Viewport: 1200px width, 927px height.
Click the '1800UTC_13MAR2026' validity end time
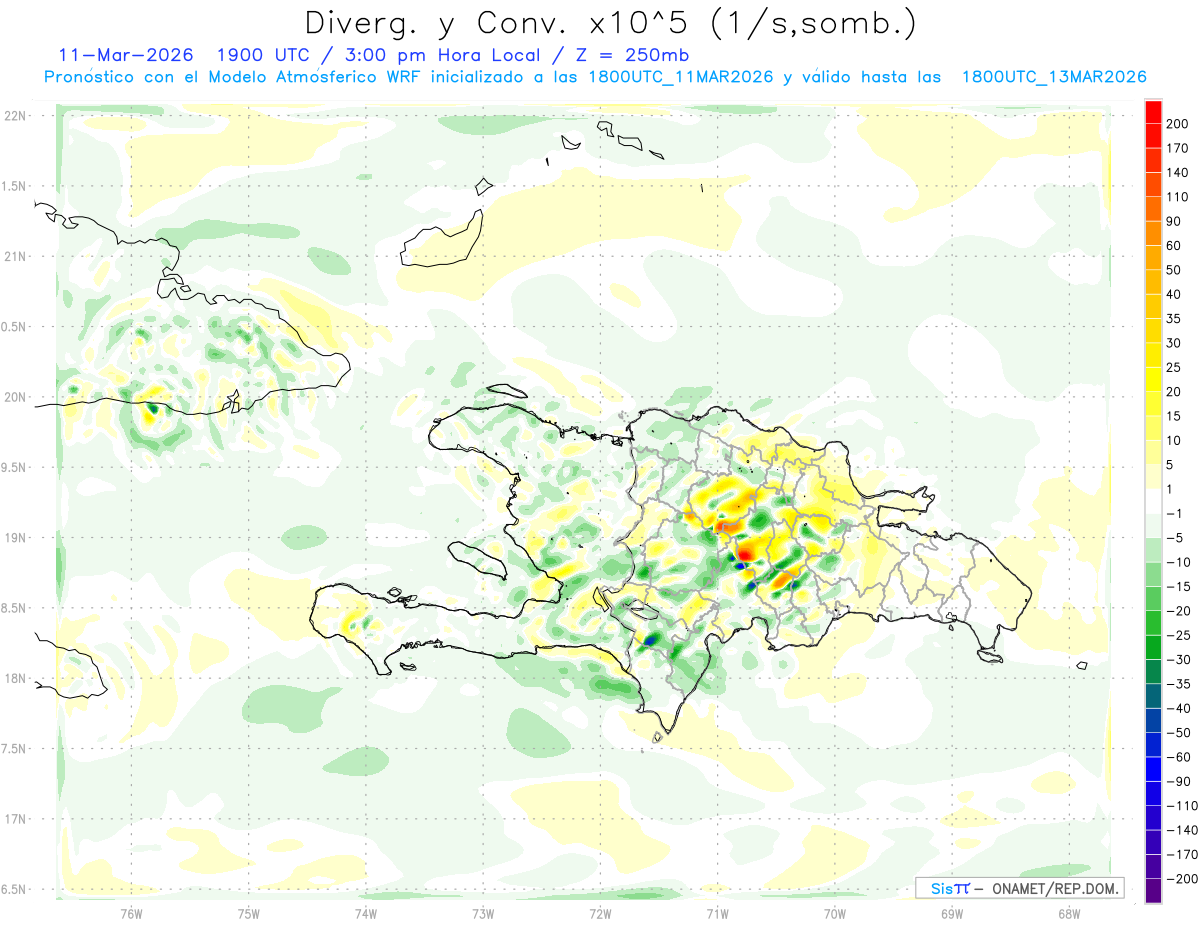click(x=1053, y=77)
